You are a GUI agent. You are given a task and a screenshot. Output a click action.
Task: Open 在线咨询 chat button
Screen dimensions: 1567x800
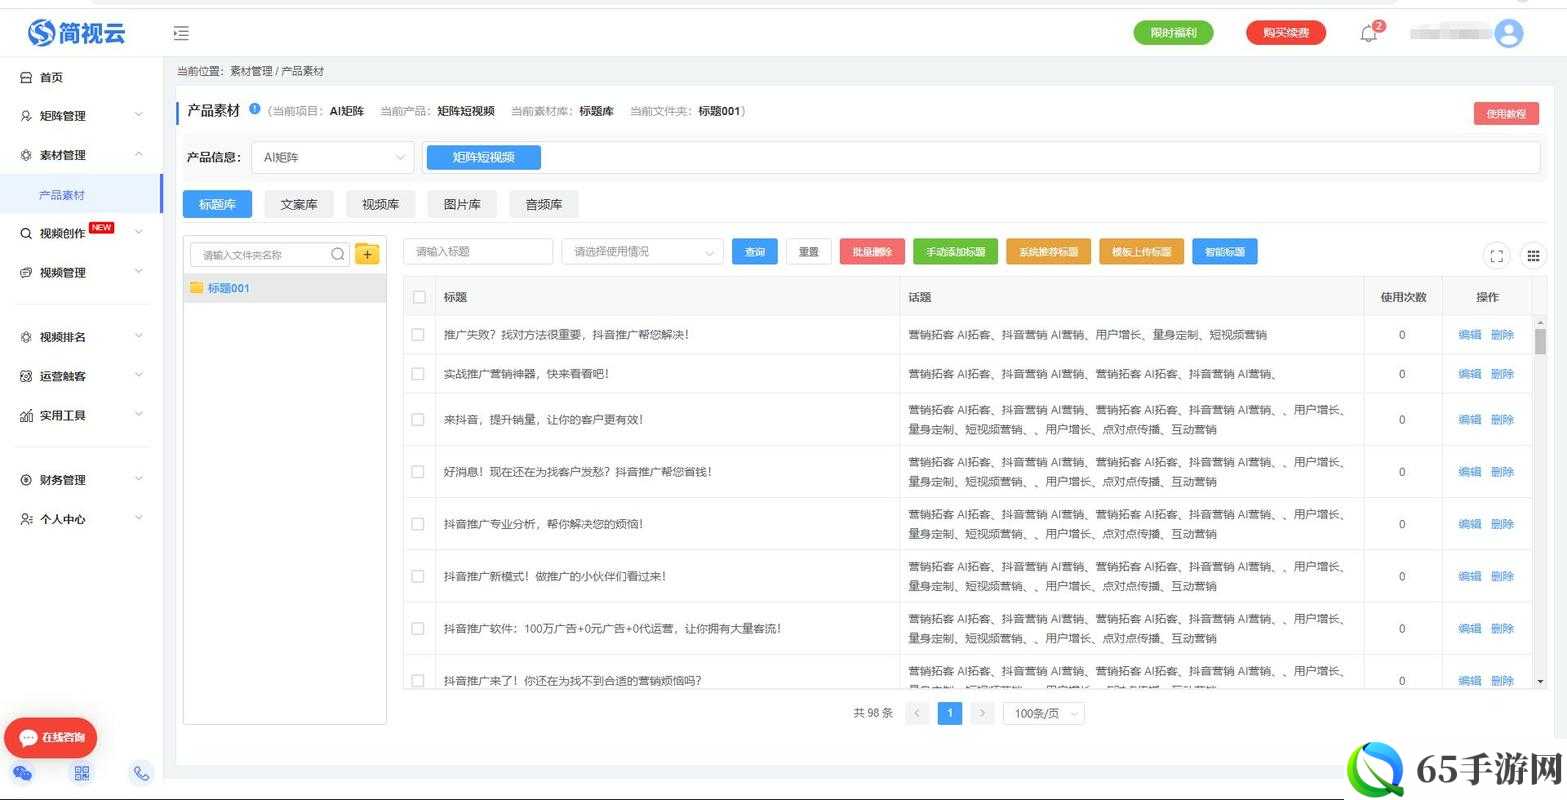point(51,738)
